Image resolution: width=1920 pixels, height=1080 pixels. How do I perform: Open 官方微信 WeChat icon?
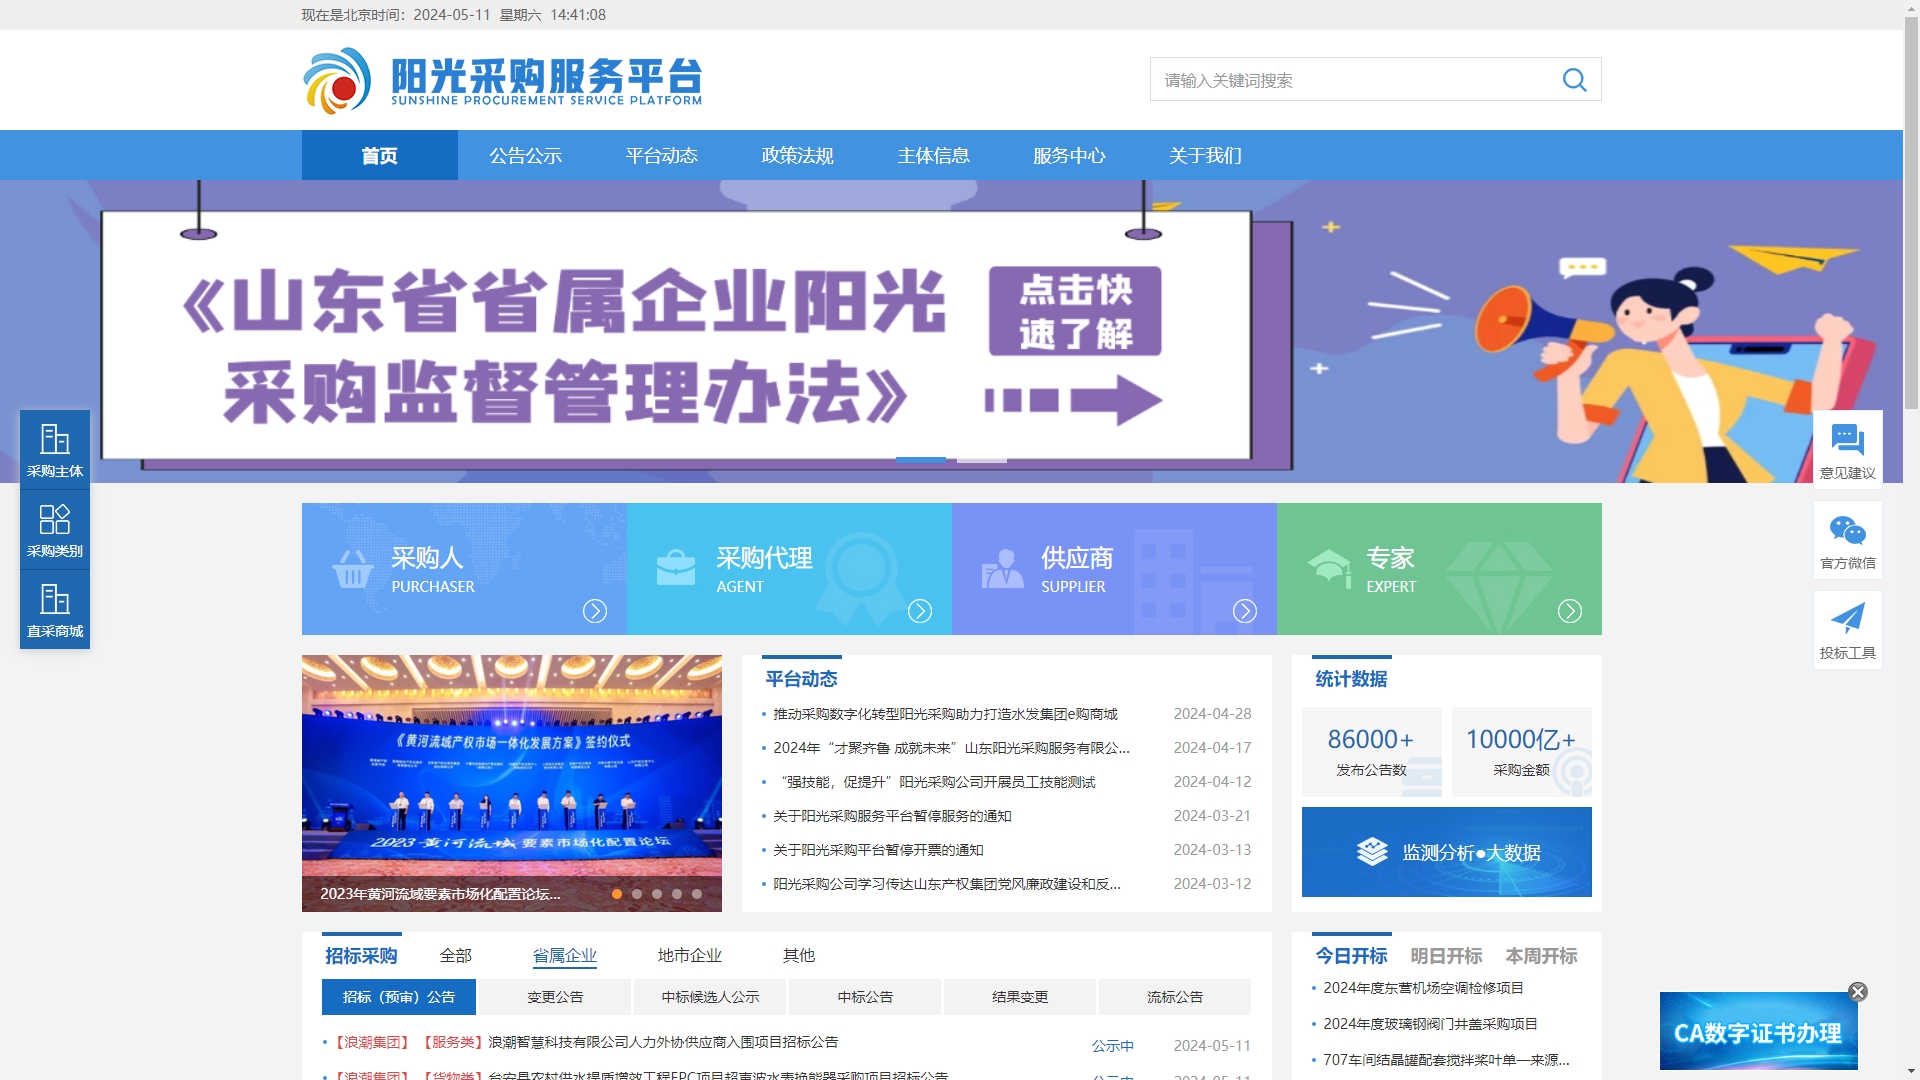[x=1847, y=540]
